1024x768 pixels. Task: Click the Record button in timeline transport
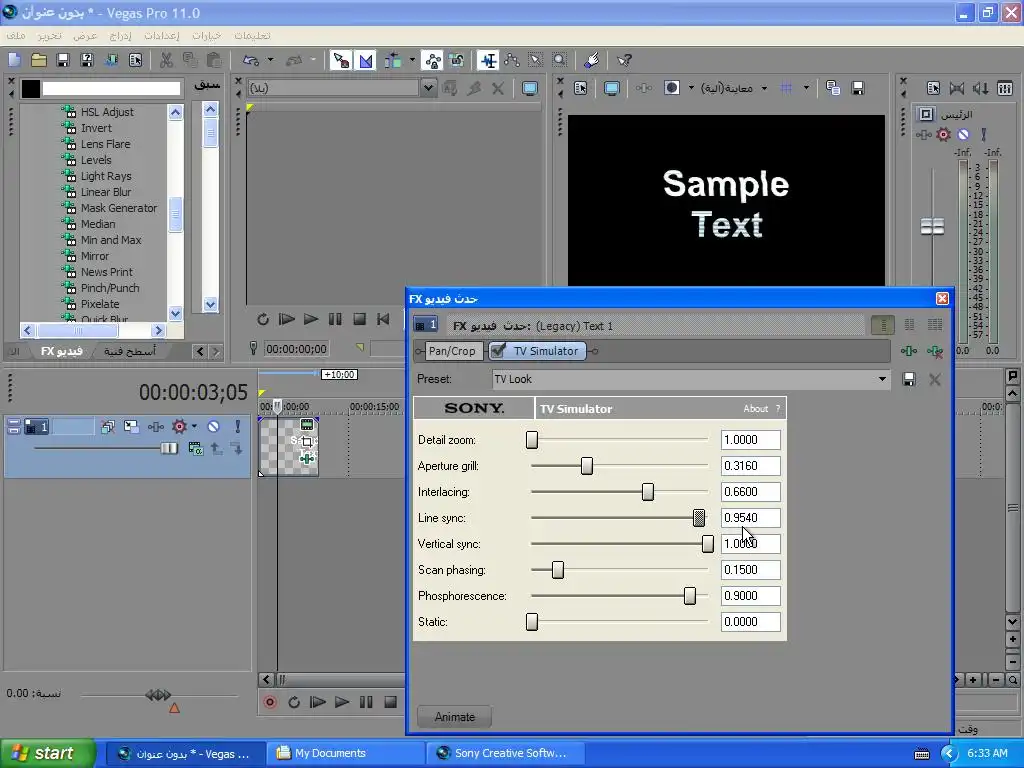coord(270,702)
